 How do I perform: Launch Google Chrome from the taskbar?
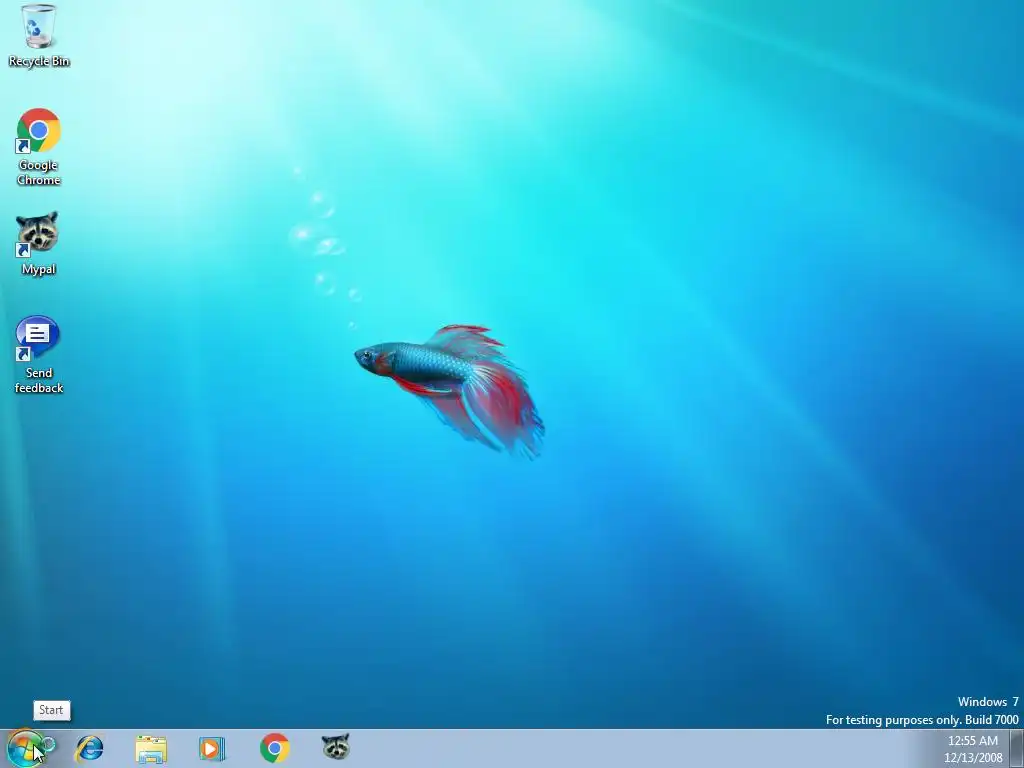pos(275,748)
